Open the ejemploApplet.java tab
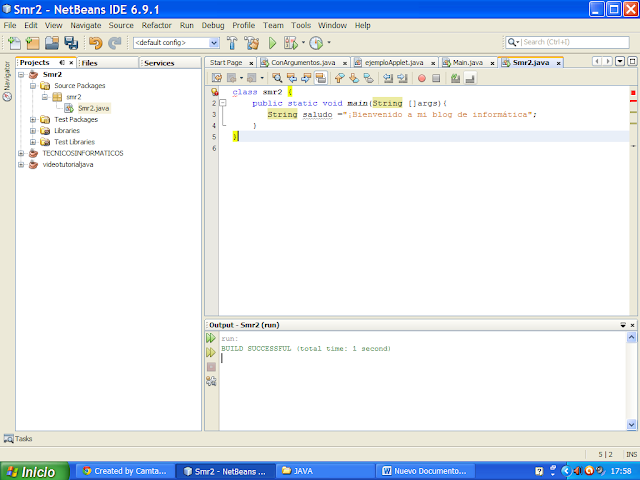The width and height of the screenshot is (640, 480). 393,62
